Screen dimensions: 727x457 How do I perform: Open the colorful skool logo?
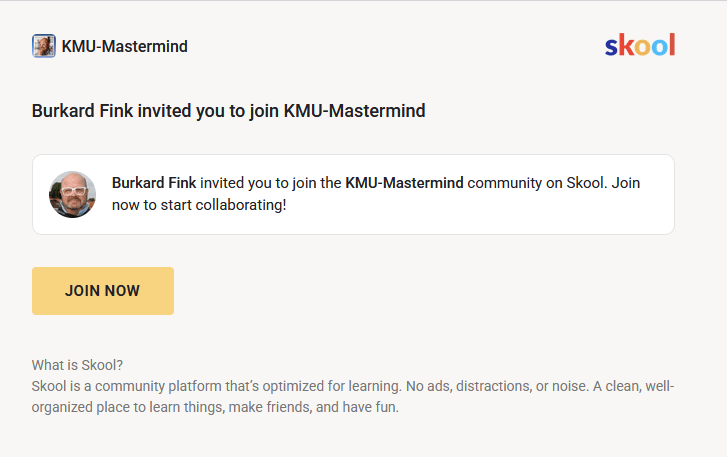[640, 45]
